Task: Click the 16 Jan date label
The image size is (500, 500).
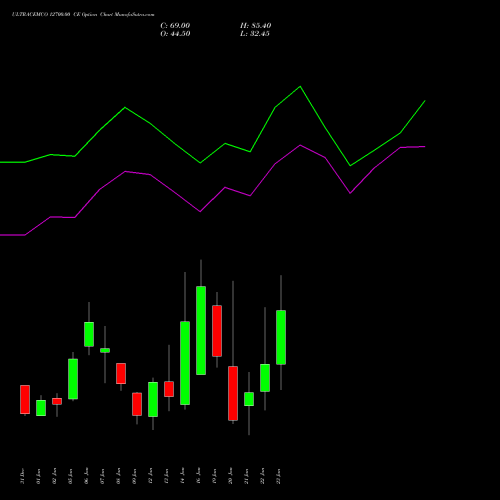Action: tap(198, 476)
